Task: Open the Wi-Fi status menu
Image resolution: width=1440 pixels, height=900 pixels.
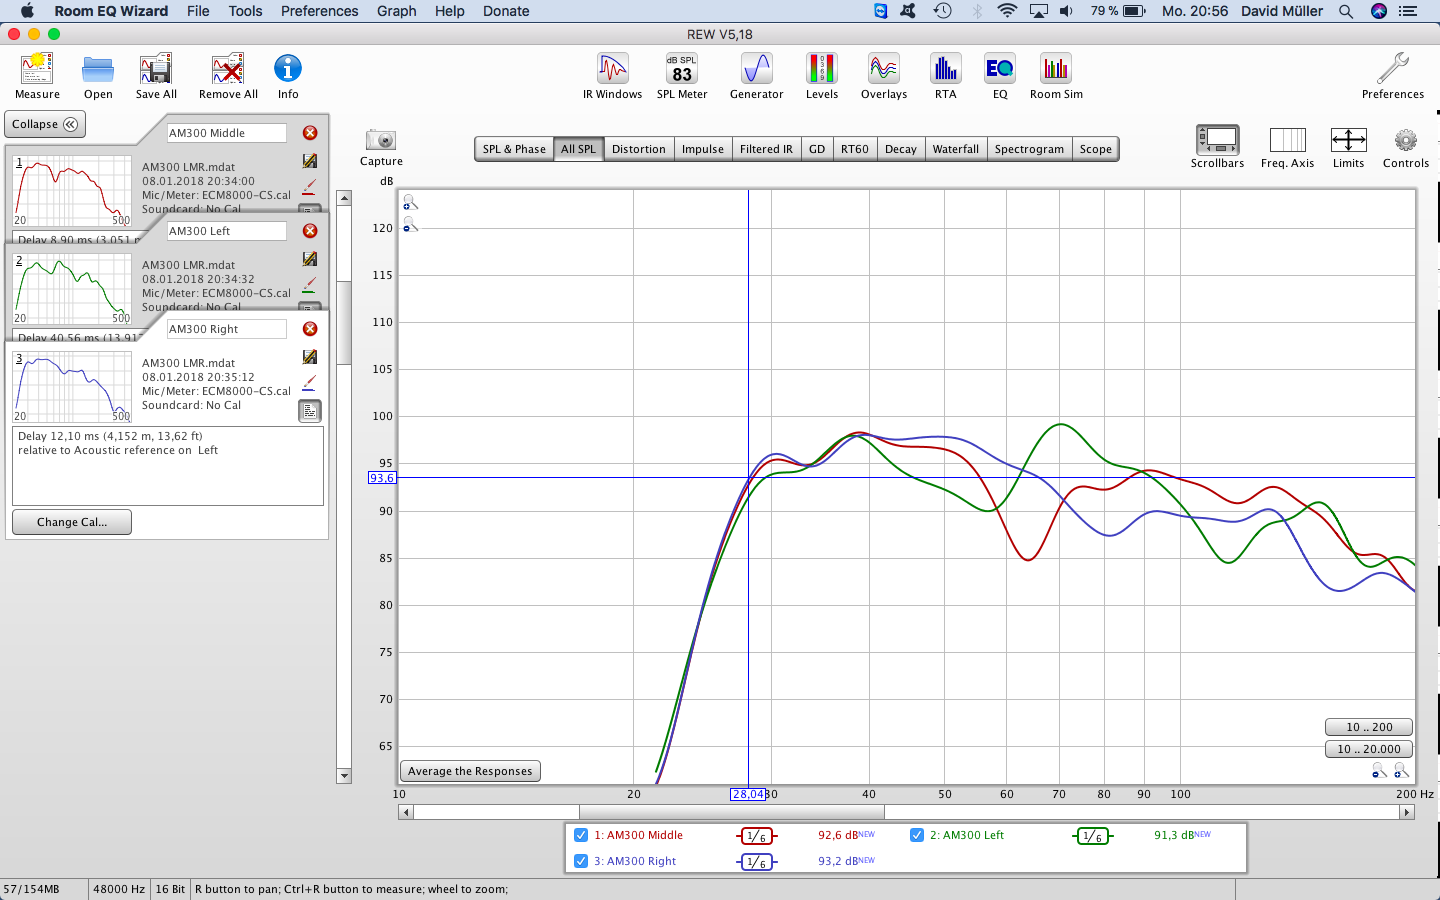Action: click(1007, 11)
